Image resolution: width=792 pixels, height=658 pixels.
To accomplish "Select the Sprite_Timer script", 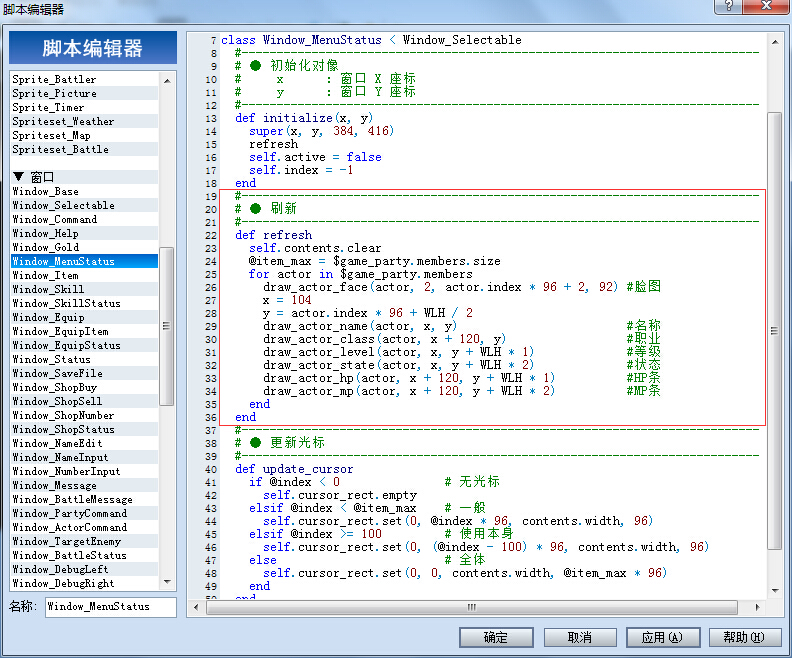I will click(x=84, y=108).
